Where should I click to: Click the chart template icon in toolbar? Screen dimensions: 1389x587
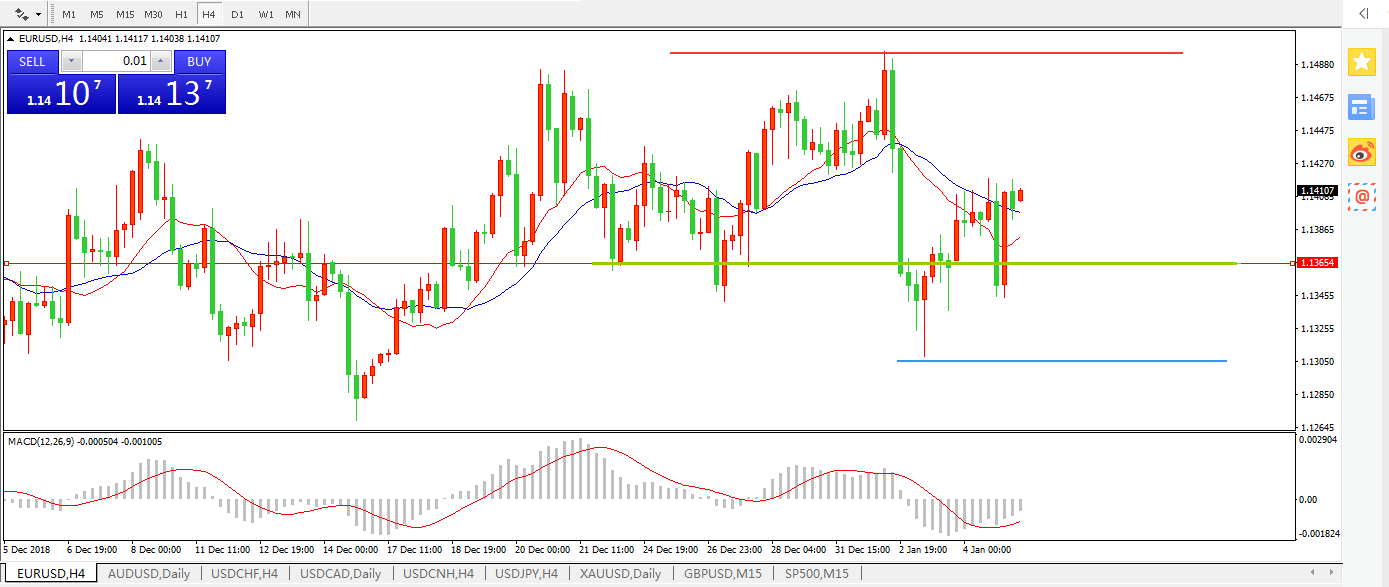(x=21, y=14)
